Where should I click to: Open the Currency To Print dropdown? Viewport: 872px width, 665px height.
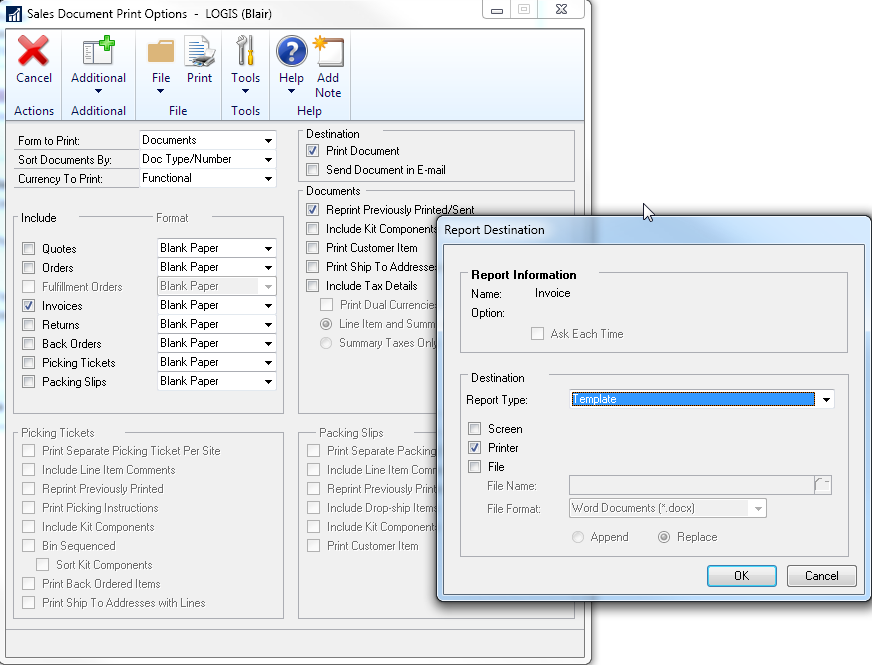pos(268,179)
